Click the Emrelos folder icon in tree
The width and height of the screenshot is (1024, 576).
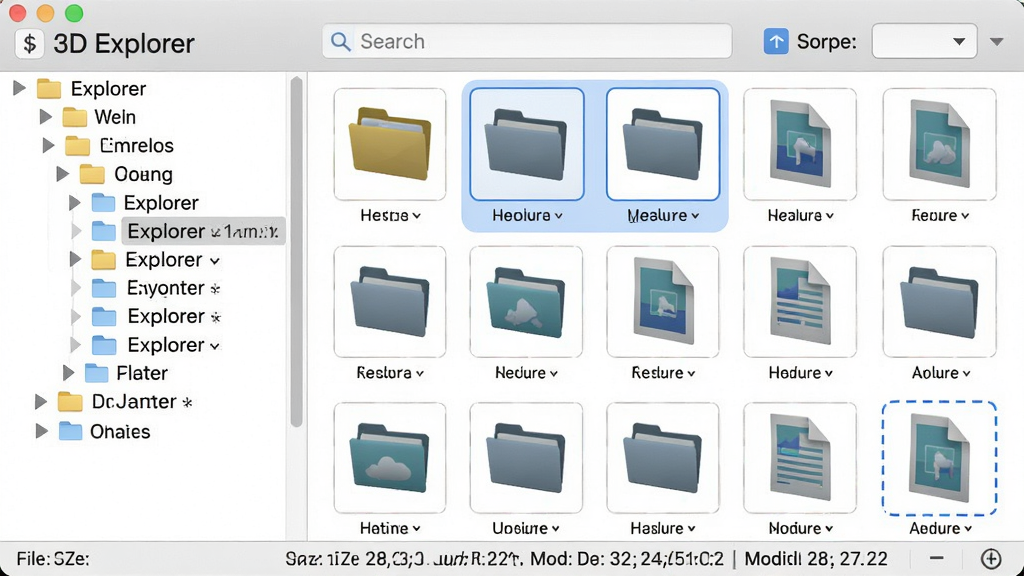pyautogui.click(x=78, y=146)
